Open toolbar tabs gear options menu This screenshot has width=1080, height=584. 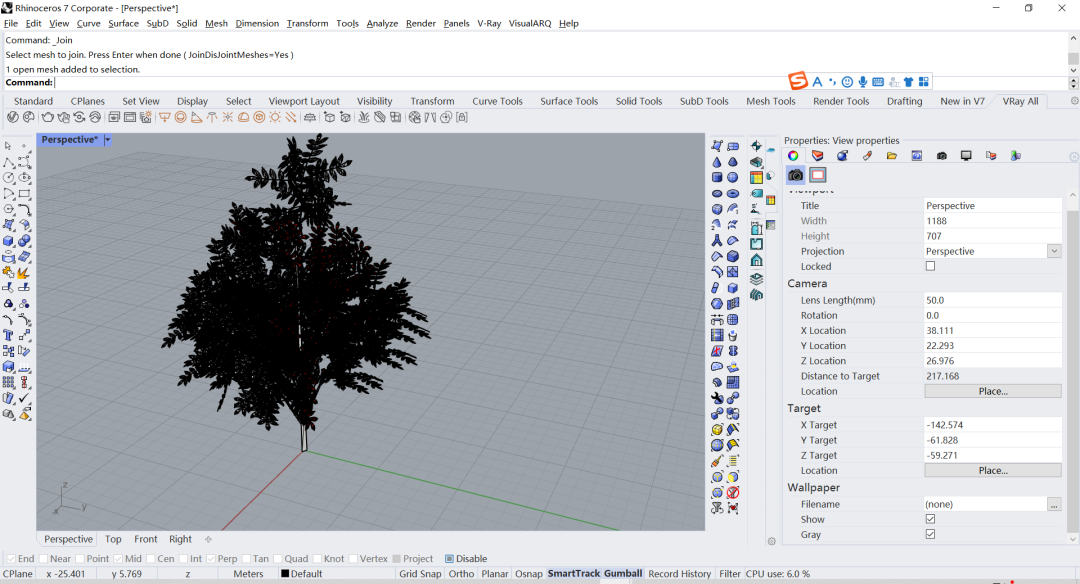[x=1074, y=101]
